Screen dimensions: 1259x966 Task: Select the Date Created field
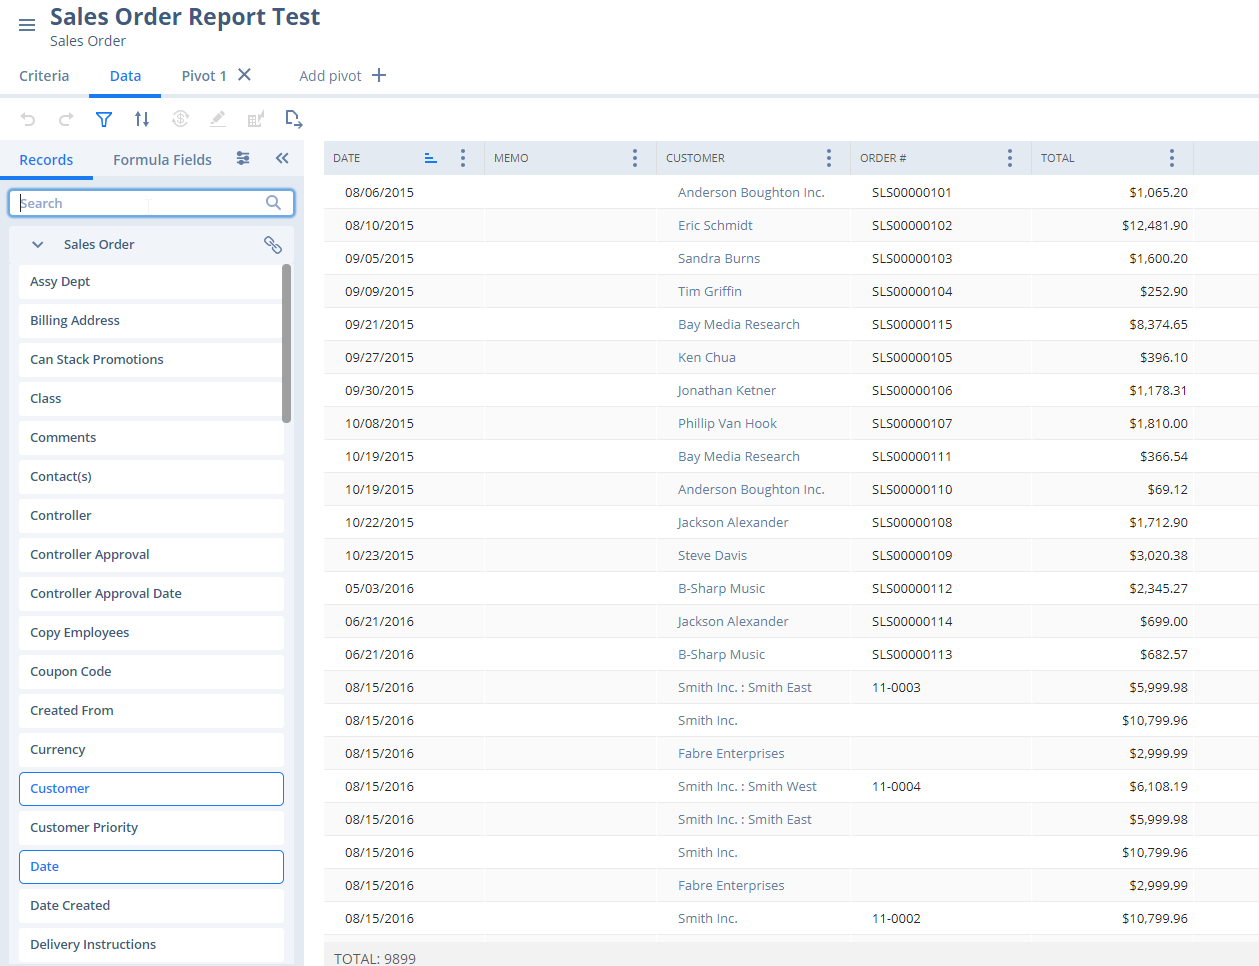(x=151, y=906)
